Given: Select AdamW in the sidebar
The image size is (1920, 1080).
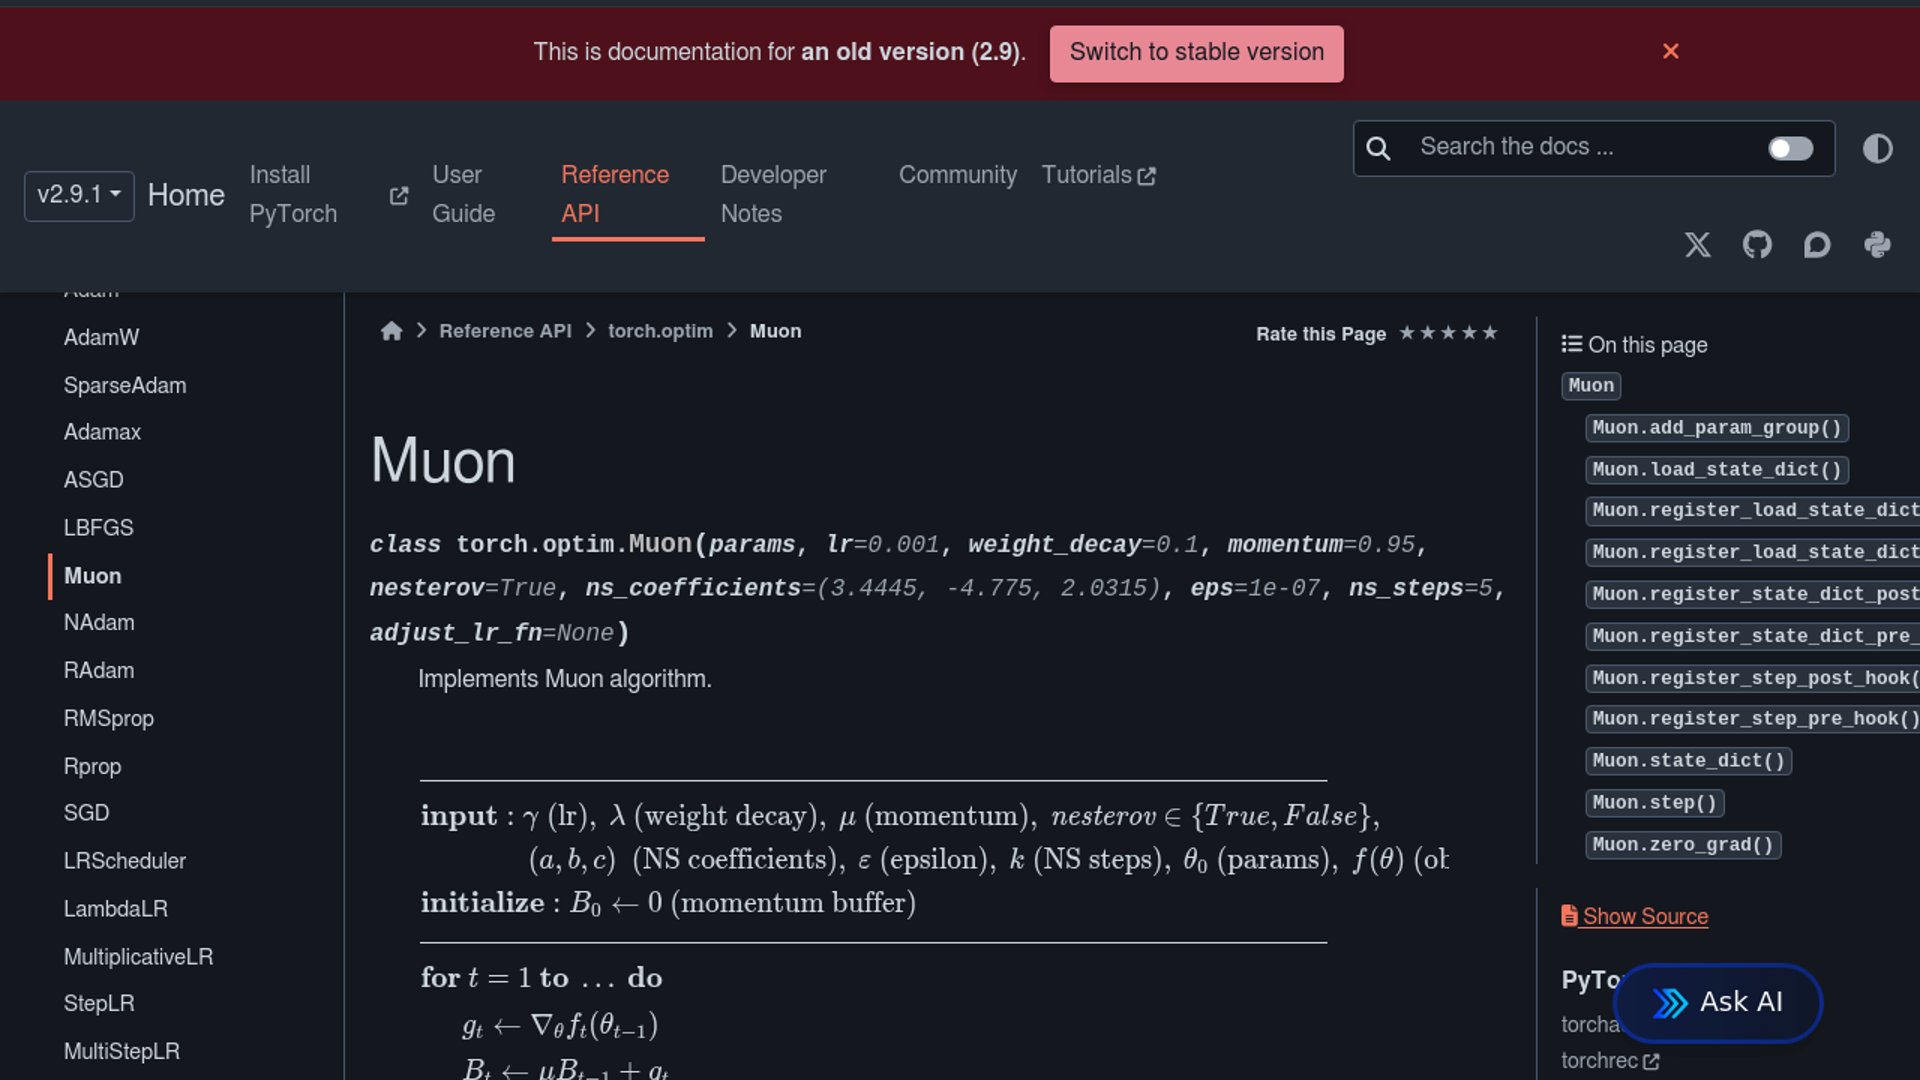Looking at the screenshot, I should (101, 337).
